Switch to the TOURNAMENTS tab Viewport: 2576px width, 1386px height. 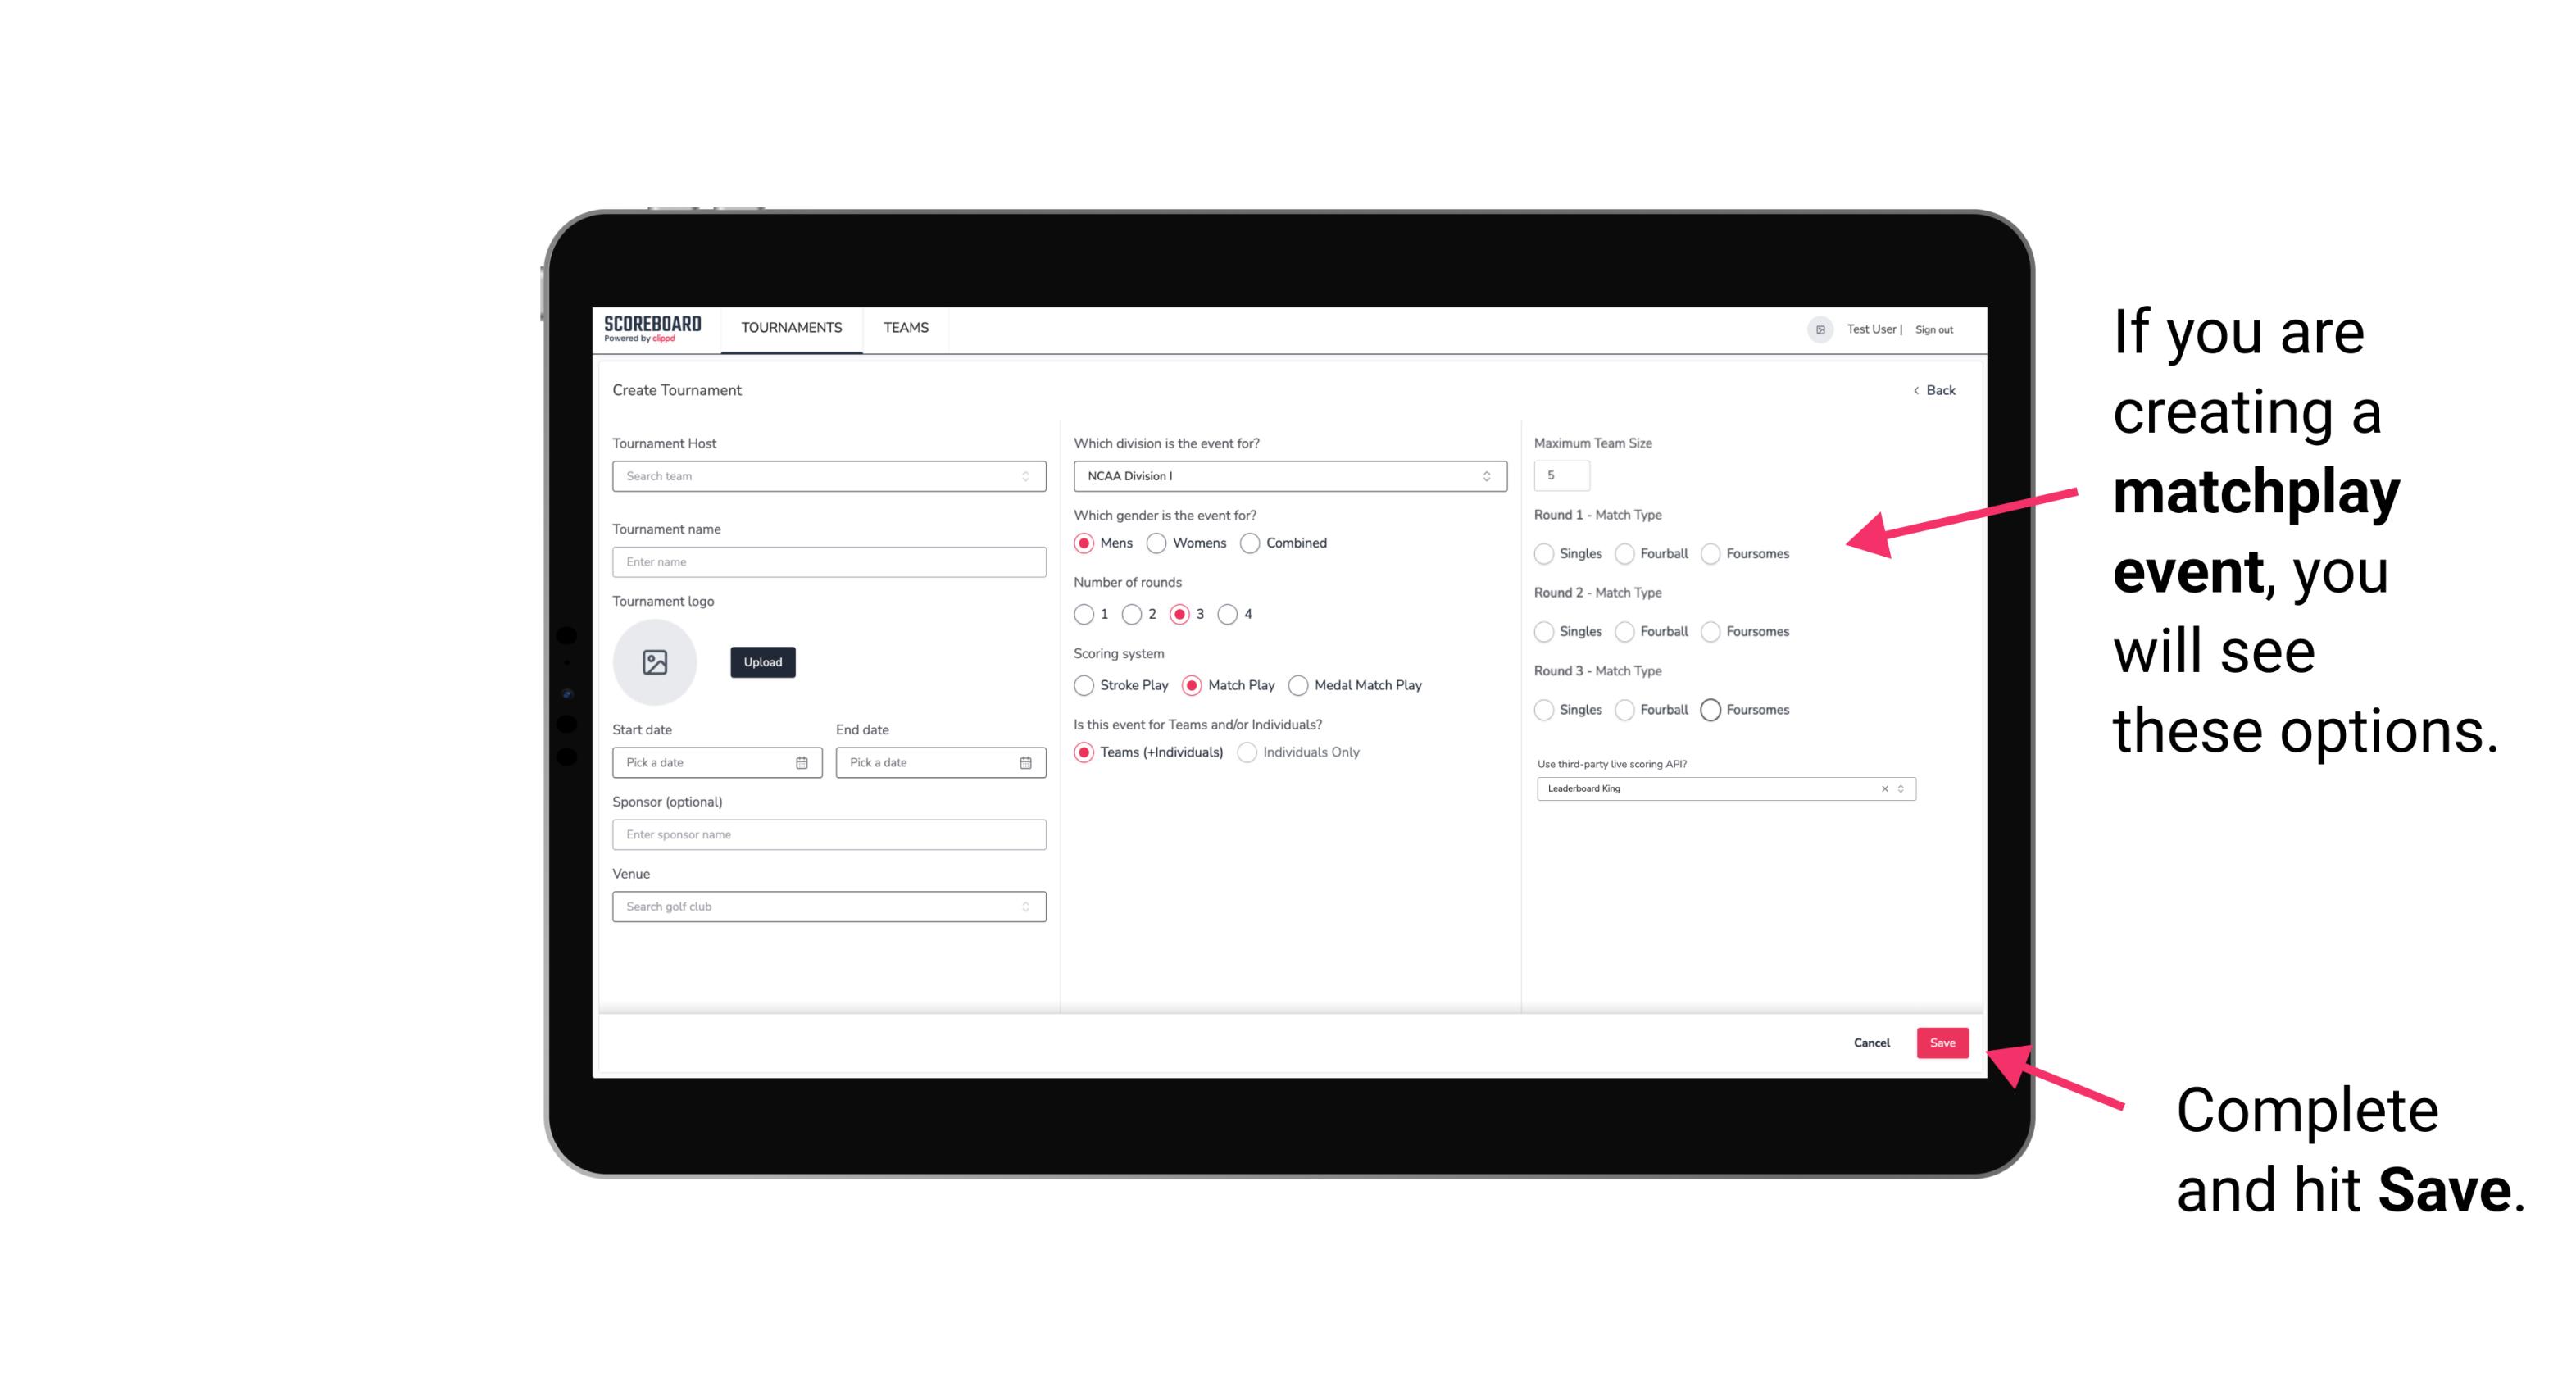[x=790, y=328]
